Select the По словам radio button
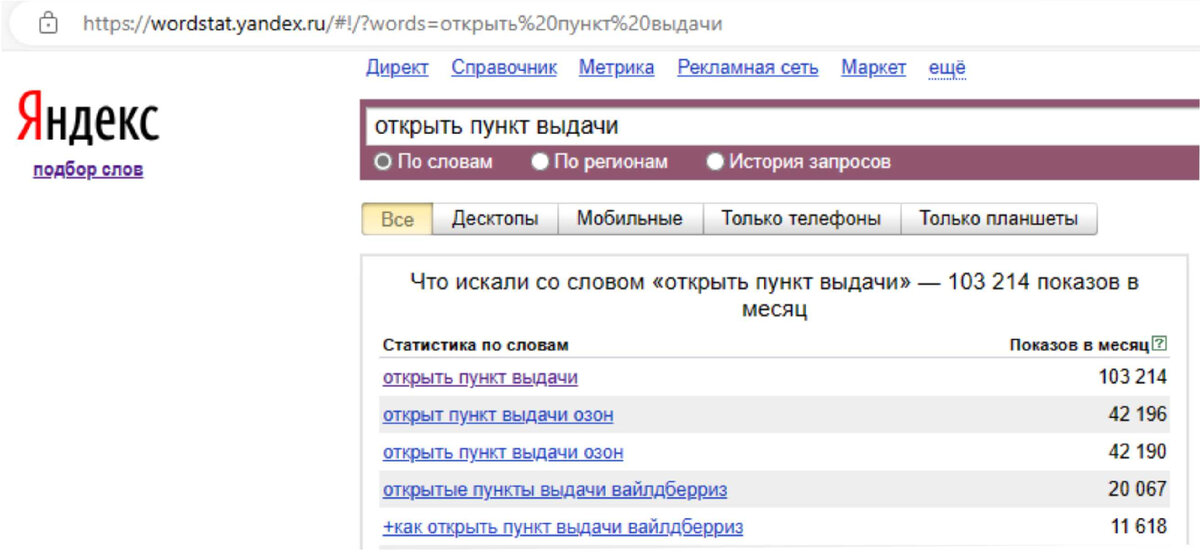1200x552 pixels. pyautogui.click(x=382, y=161)
